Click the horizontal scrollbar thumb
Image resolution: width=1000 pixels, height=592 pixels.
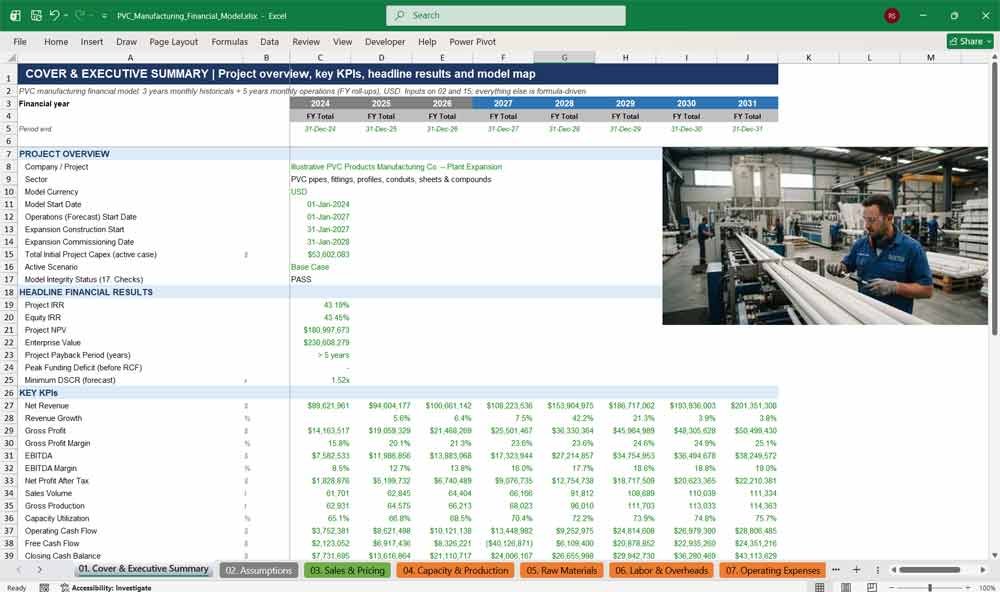click(929, 570)
